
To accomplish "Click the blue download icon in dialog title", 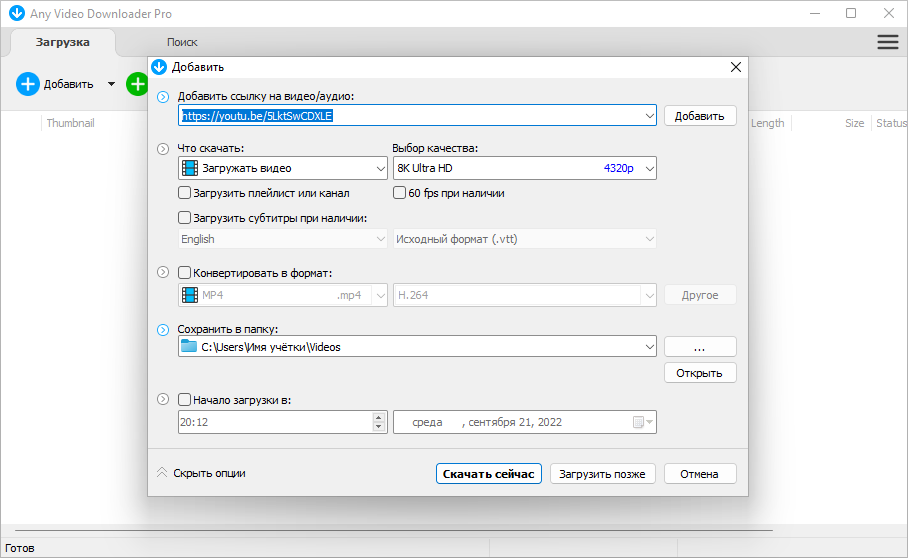I will (159, 67).
